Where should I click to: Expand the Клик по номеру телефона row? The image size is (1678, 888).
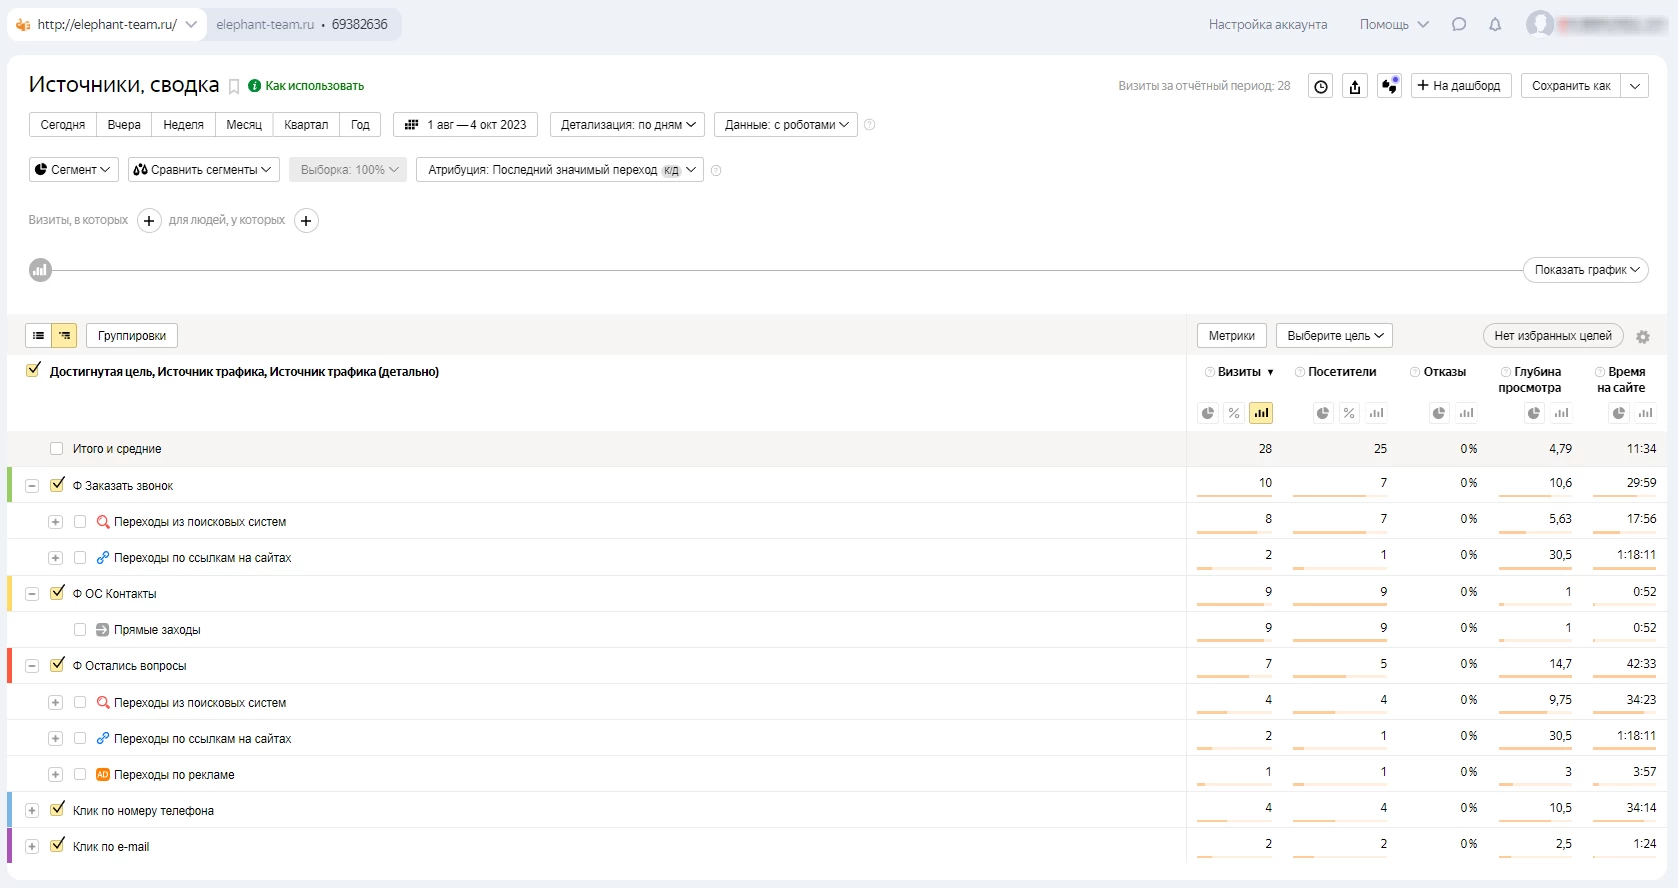(32, 811)
